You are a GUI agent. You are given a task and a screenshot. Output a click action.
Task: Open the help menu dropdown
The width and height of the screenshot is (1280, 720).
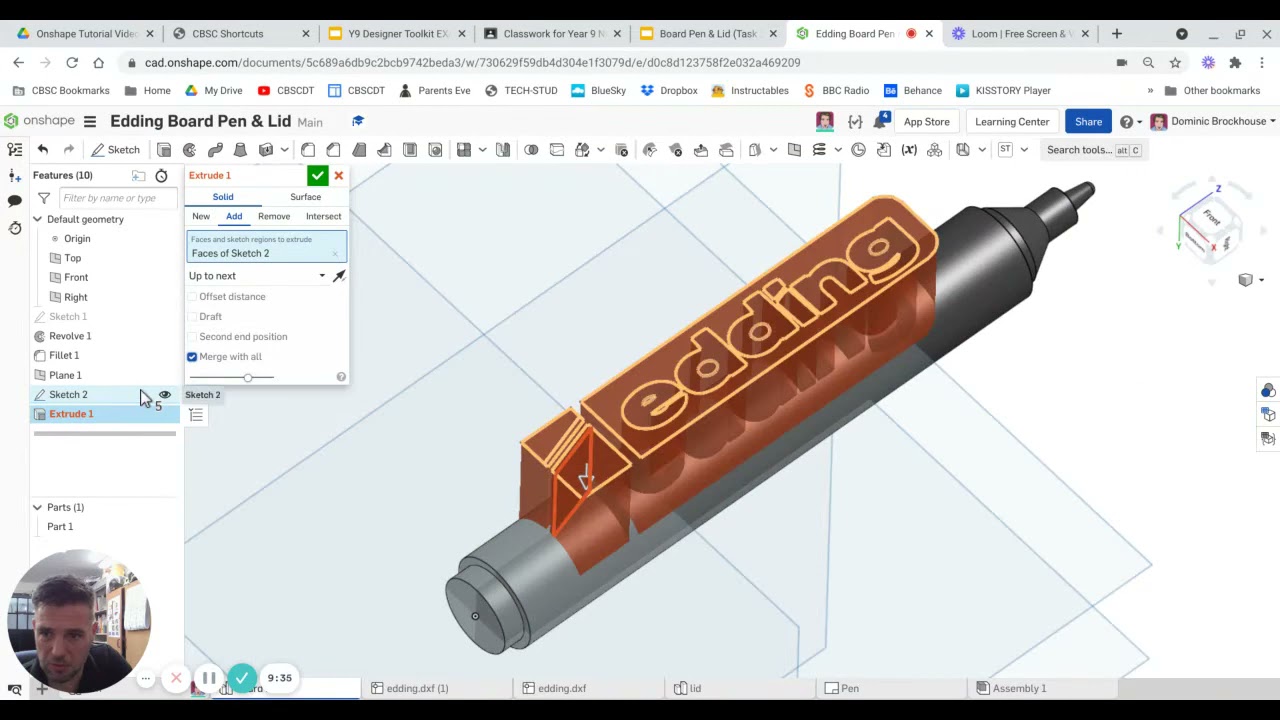pos(1131,122)
